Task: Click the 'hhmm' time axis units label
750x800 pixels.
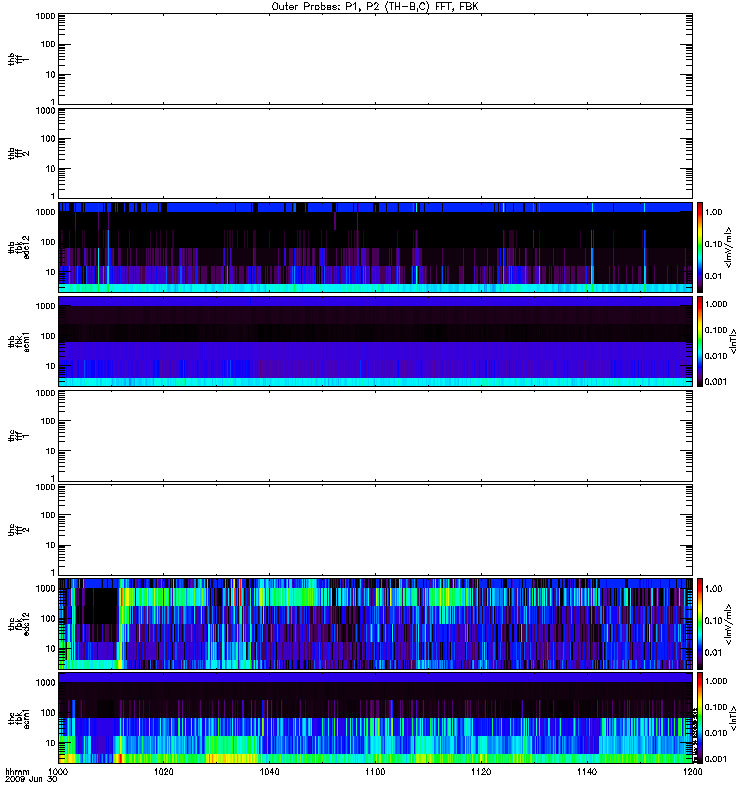Action: pos(17,772)
